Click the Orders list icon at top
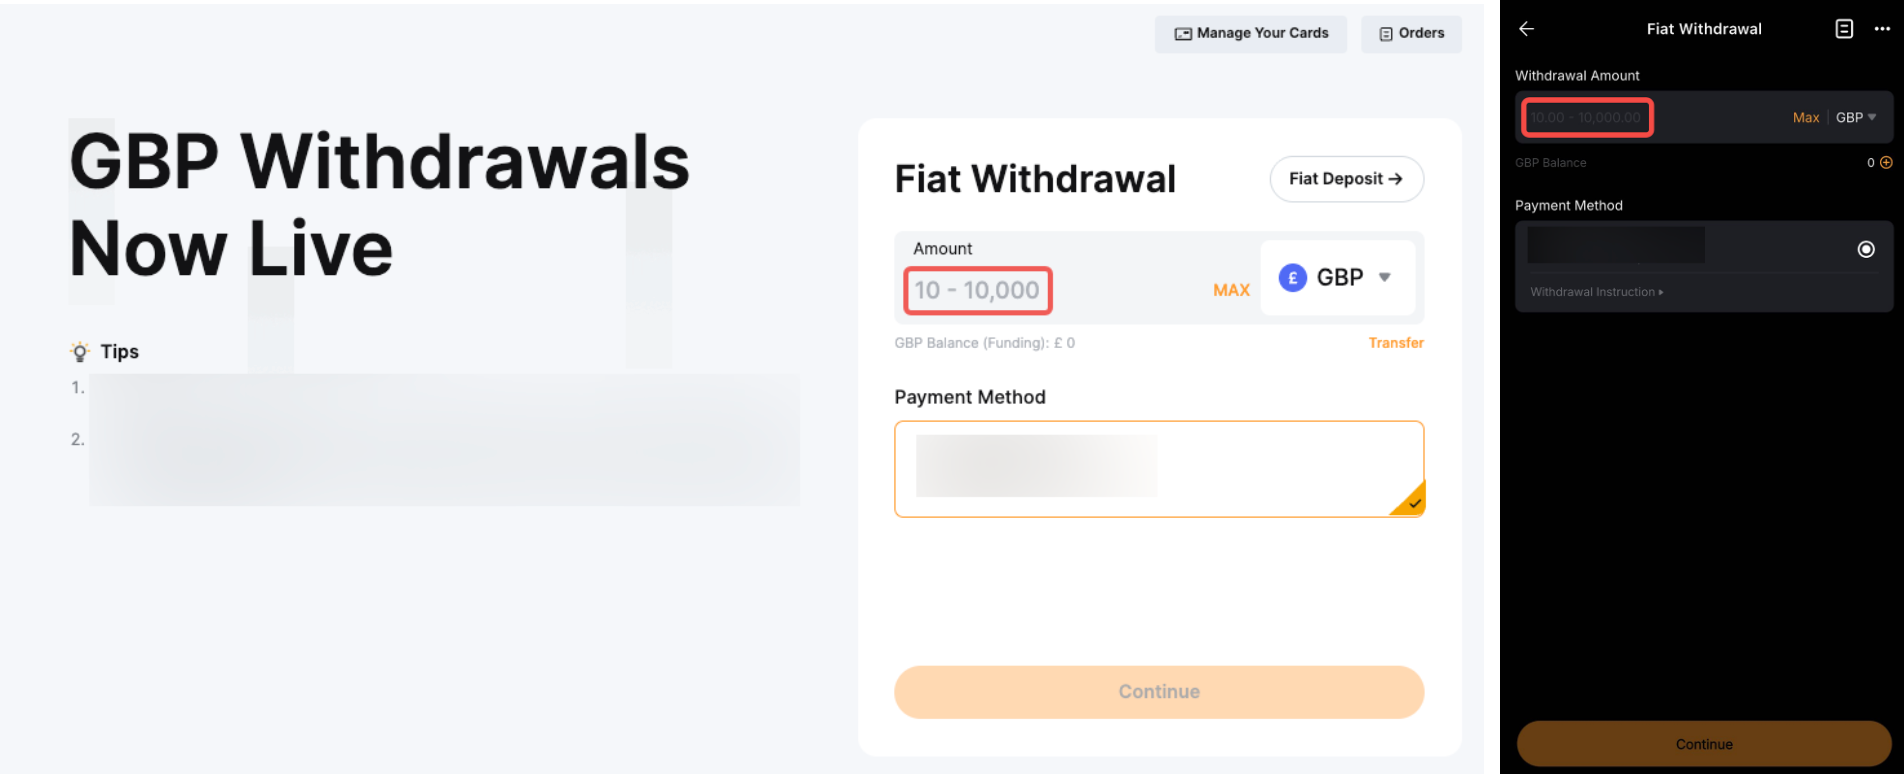Viewport: 1904px width, 774px height. 1386,34
